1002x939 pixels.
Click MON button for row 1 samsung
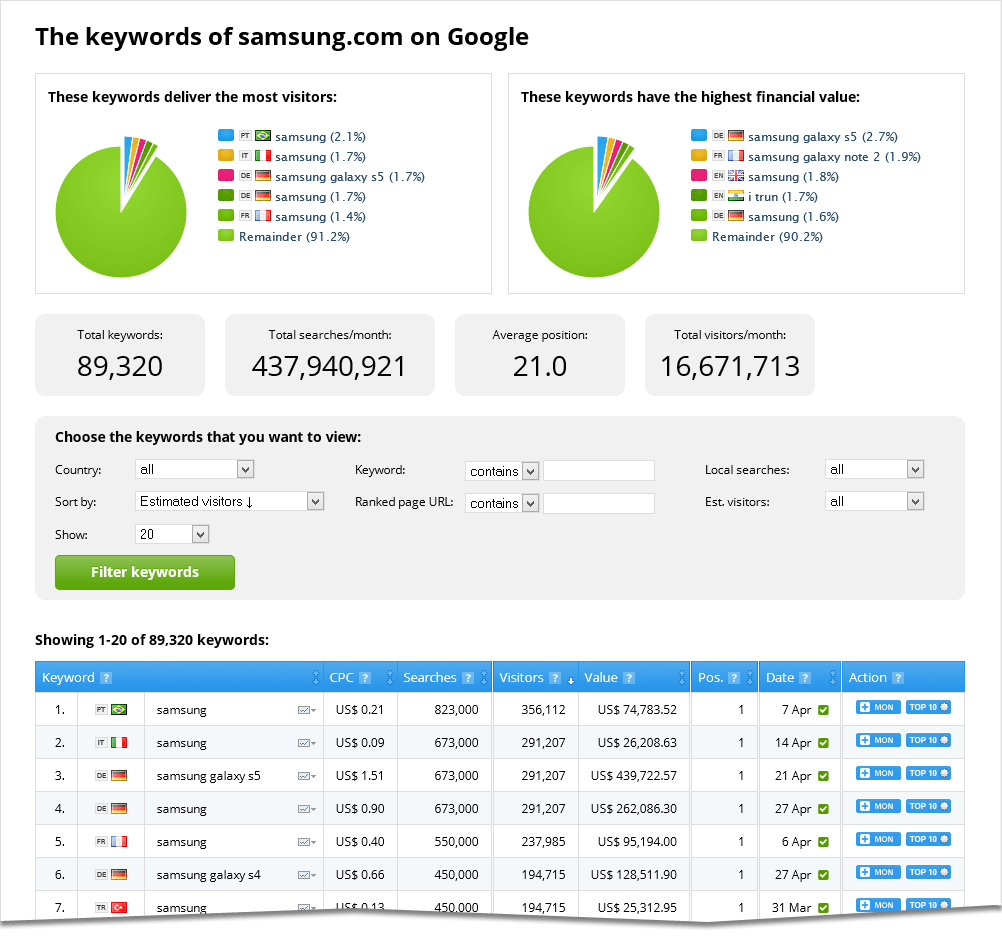(x=878, y=707)
